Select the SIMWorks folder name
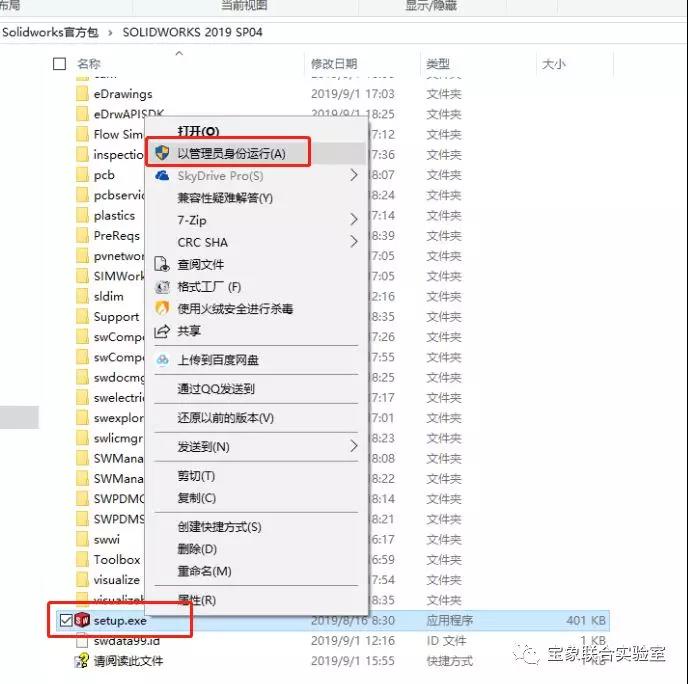Image resolution: width=688 pixels, height=684 pixels. click(118, 276)
